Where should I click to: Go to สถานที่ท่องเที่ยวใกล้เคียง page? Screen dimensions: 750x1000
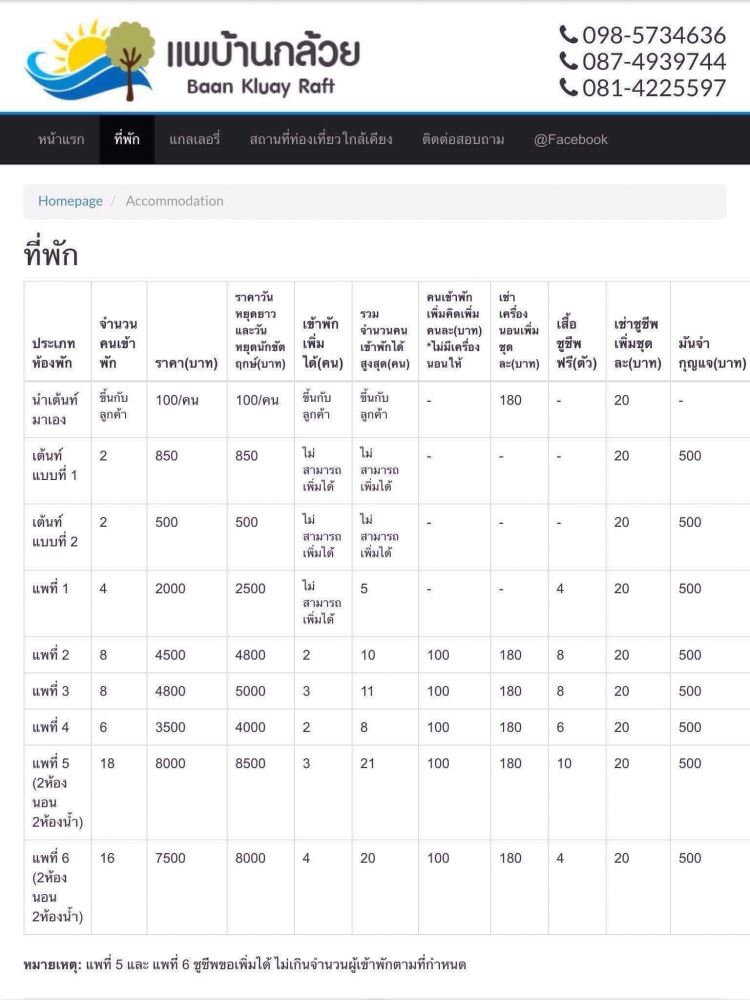tap(320, 140)
